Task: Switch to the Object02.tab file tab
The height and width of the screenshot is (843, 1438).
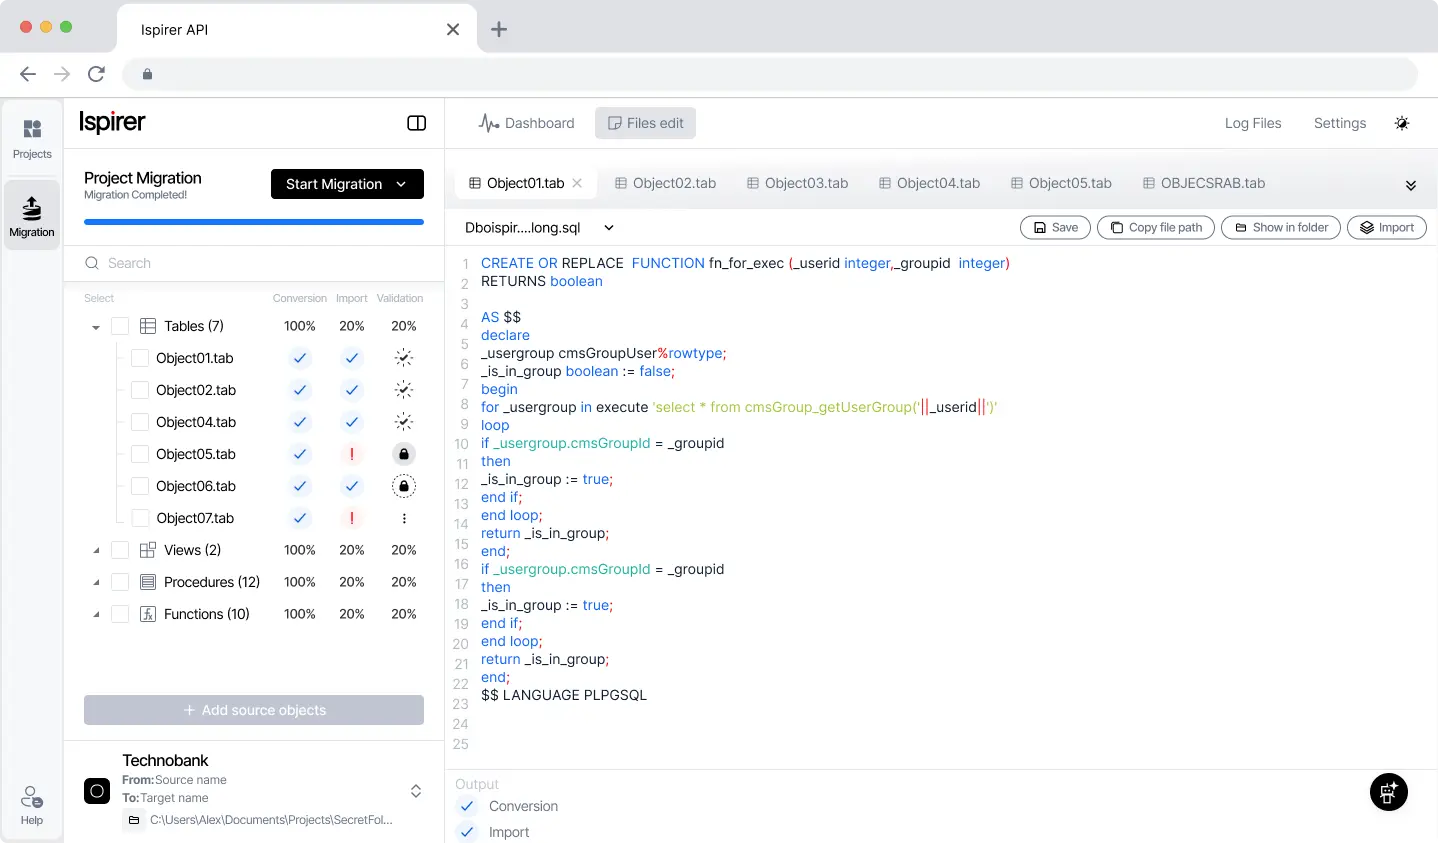Action: (x=665, y=183)
